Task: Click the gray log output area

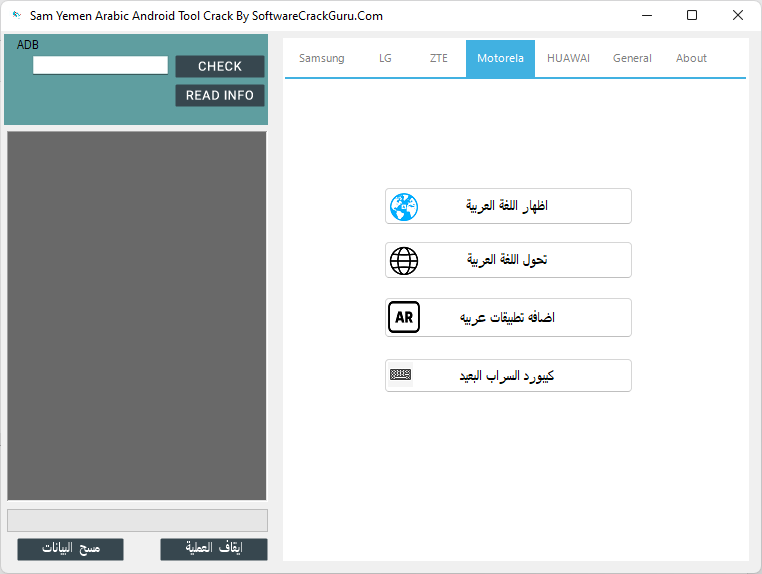Action: [x=137, y=315]
